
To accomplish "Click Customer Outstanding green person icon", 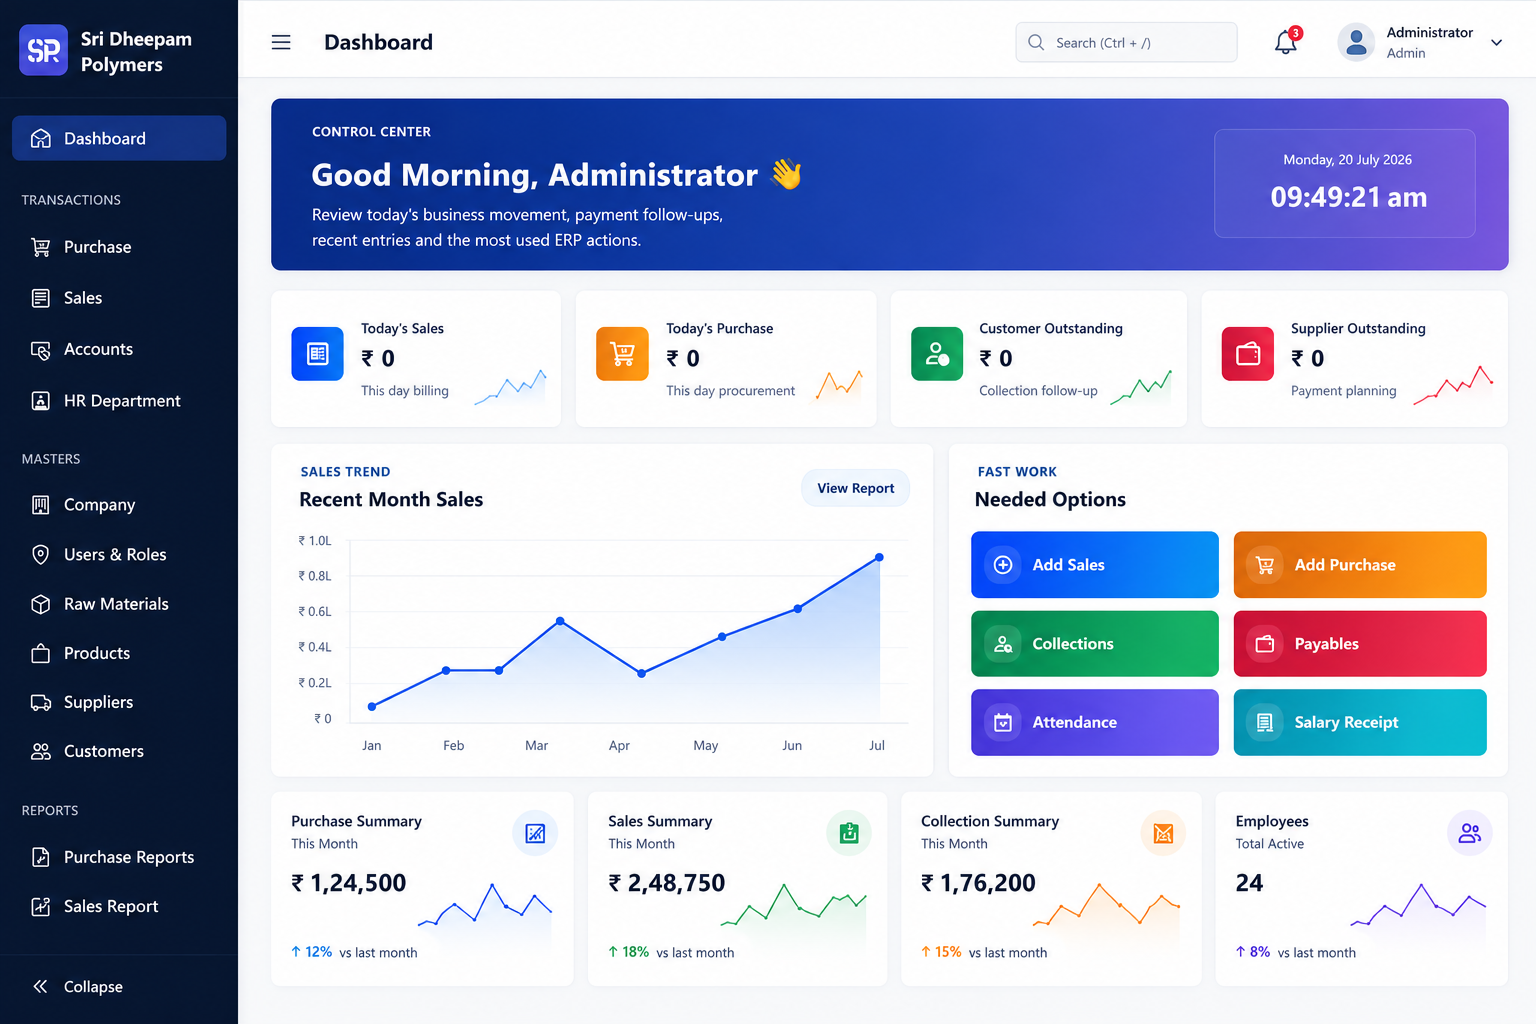I will 937,354.
